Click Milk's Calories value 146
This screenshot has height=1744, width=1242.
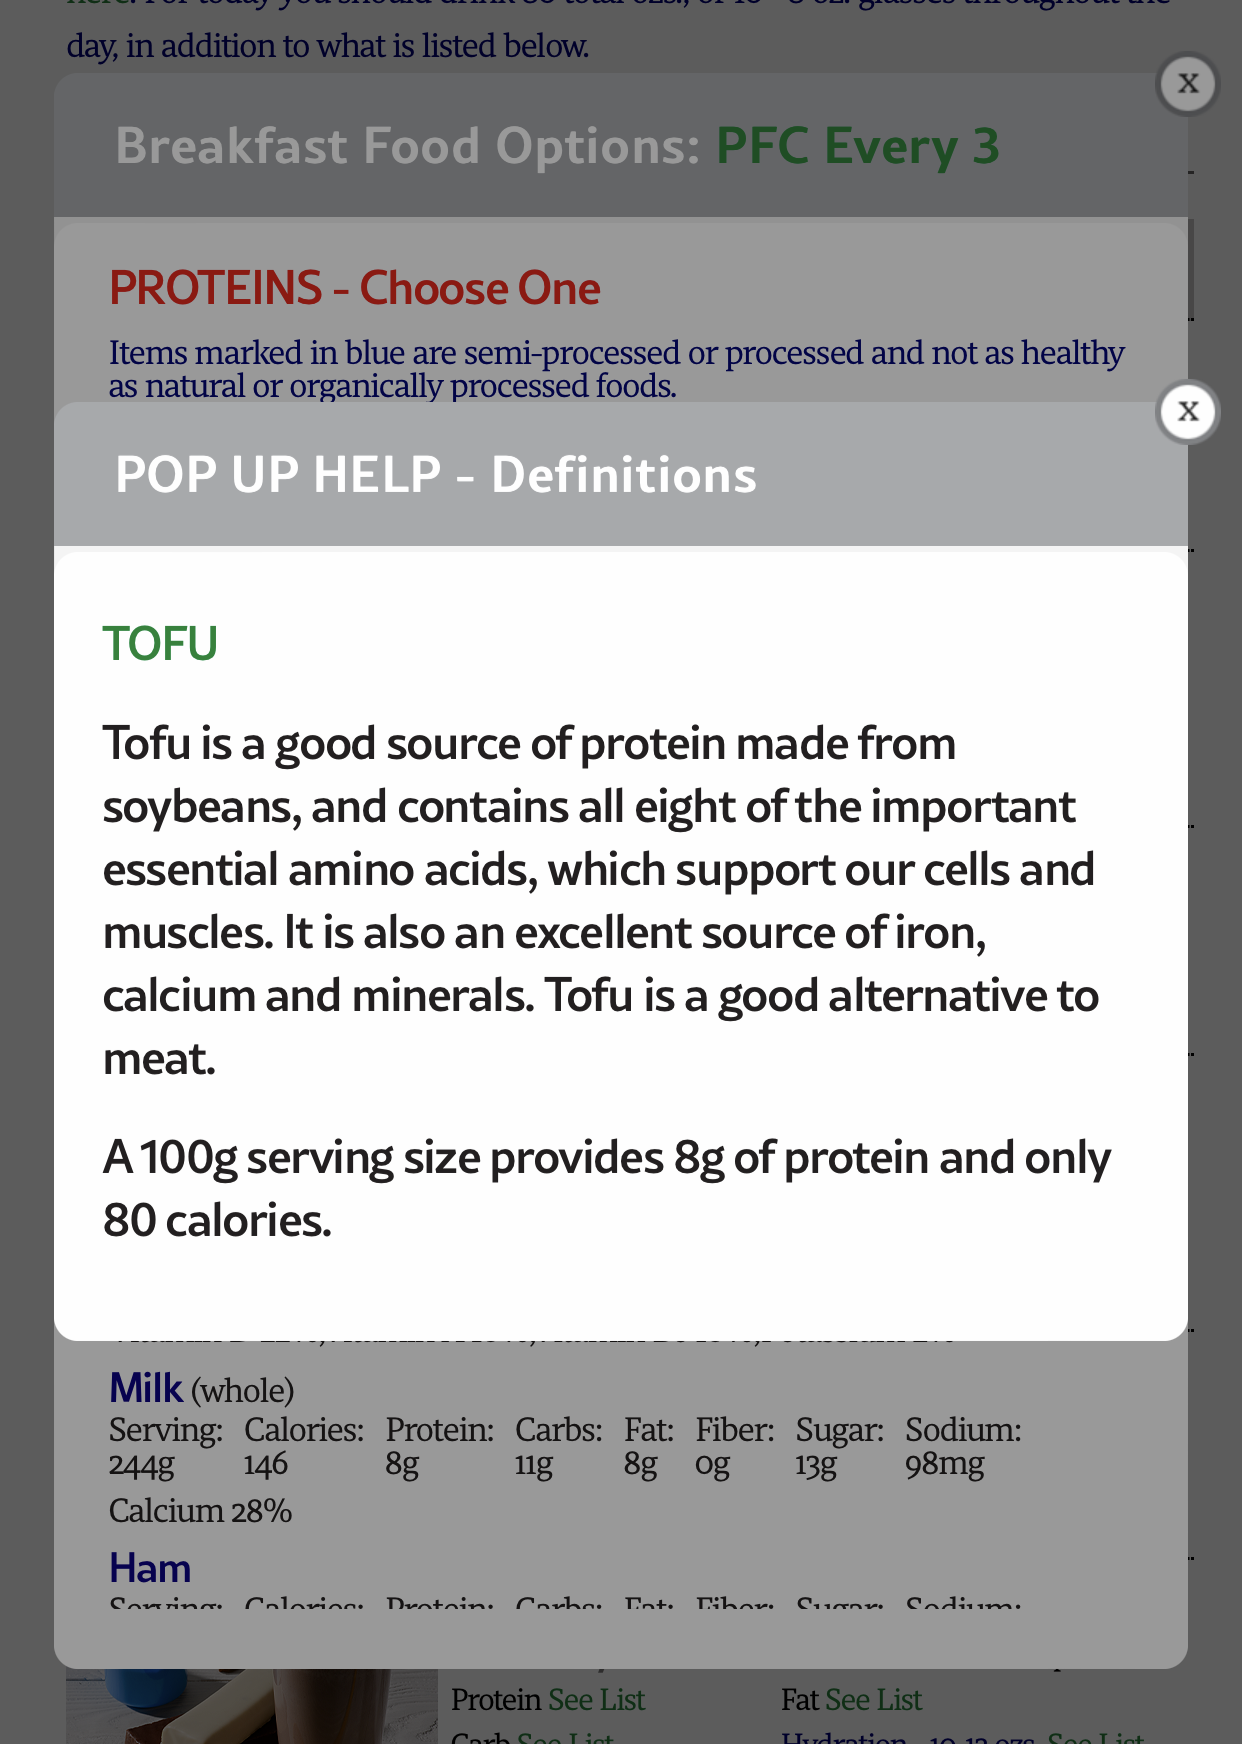[x=266, y=1464]
